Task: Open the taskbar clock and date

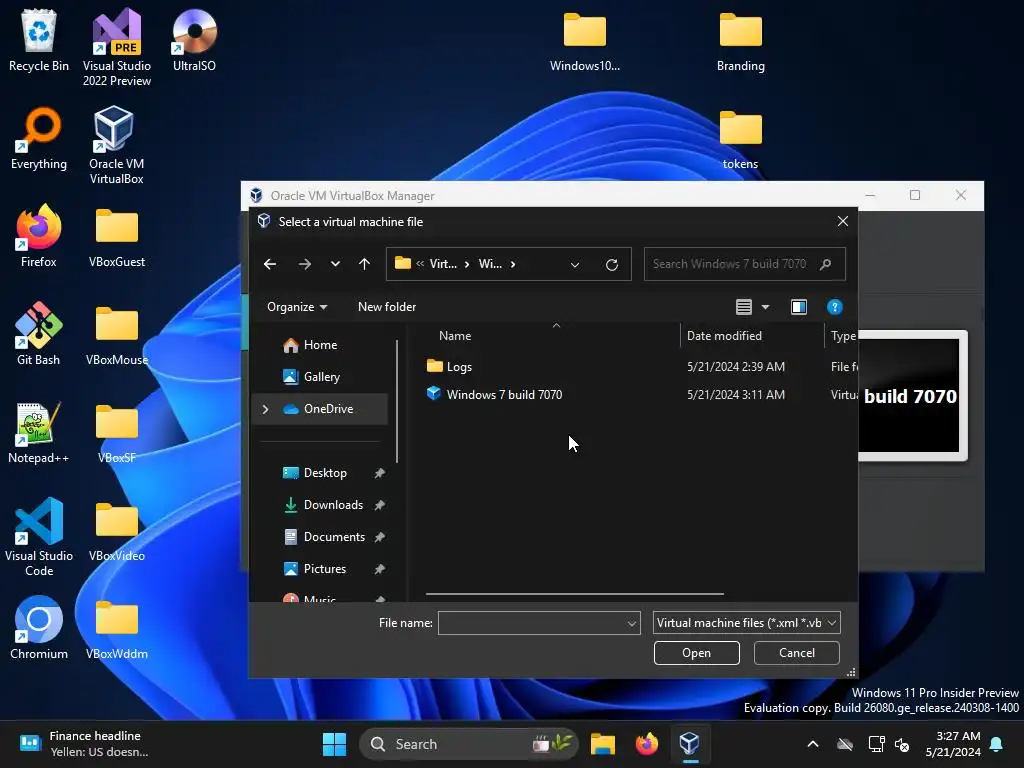Action: 953,744
